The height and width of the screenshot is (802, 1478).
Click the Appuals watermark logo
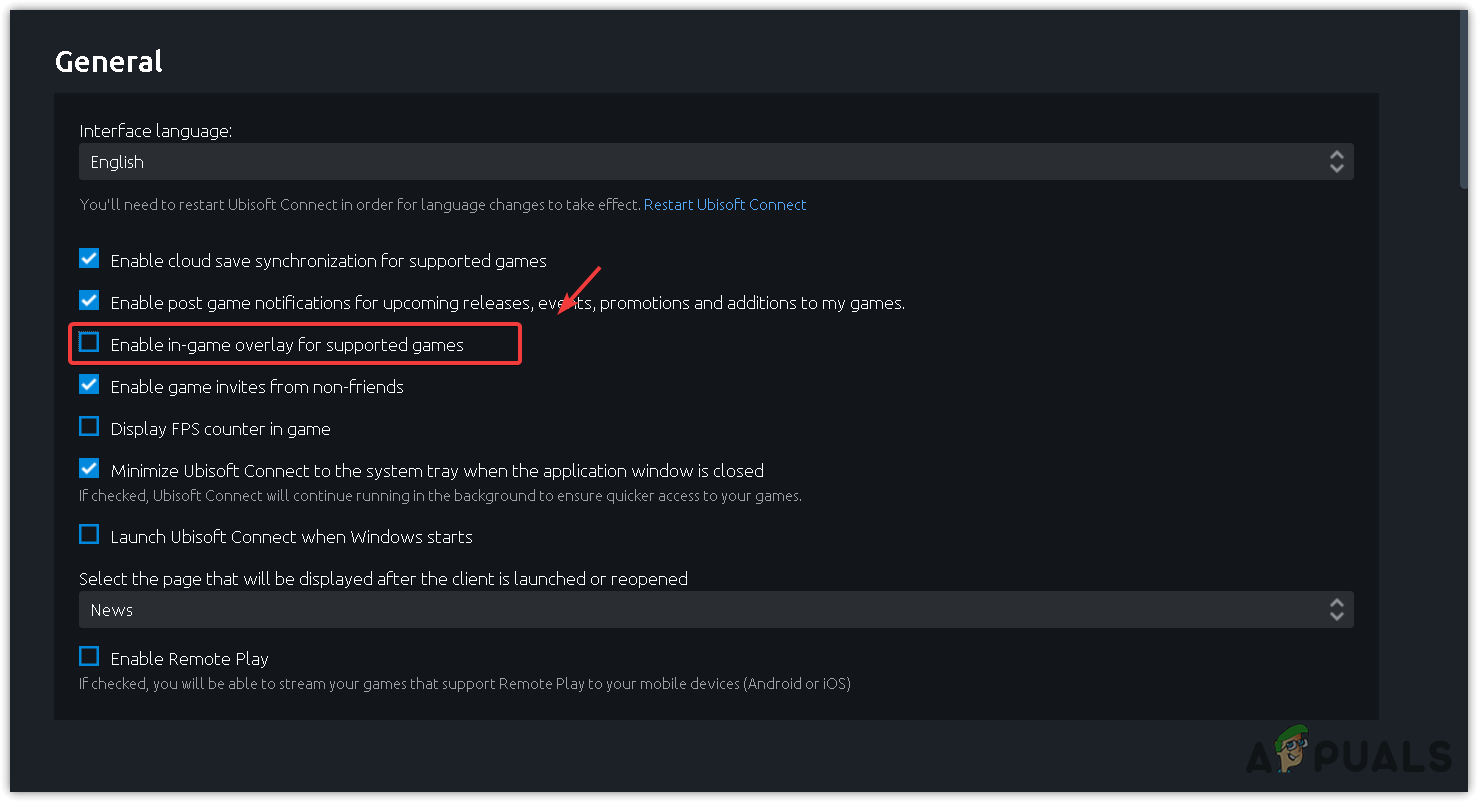click(x=1348, y=755)
